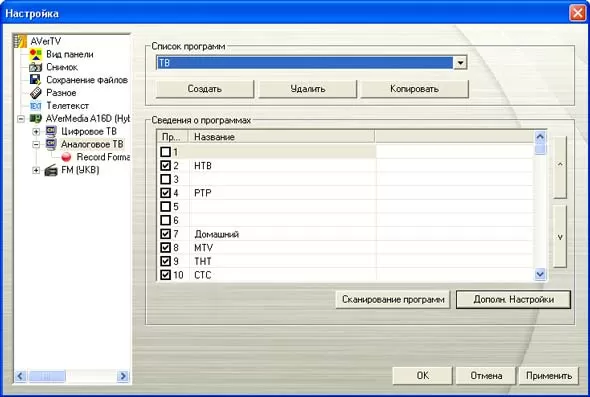
Task: Select the СТС channel name
Action: [x=203, y=275]
